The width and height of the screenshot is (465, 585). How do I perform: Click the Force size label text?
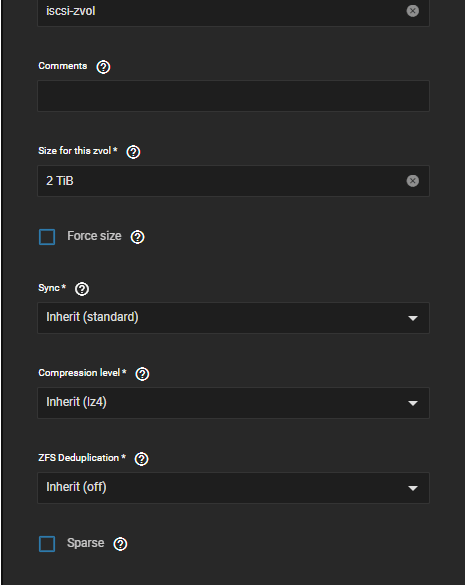(x=94, y=236)
